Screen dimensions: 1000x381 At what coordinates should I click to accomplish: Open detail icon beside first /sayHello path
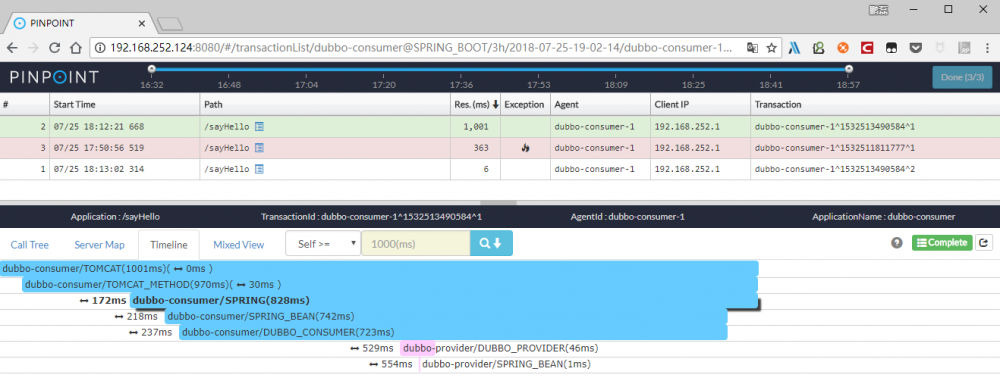click(259, 127)
